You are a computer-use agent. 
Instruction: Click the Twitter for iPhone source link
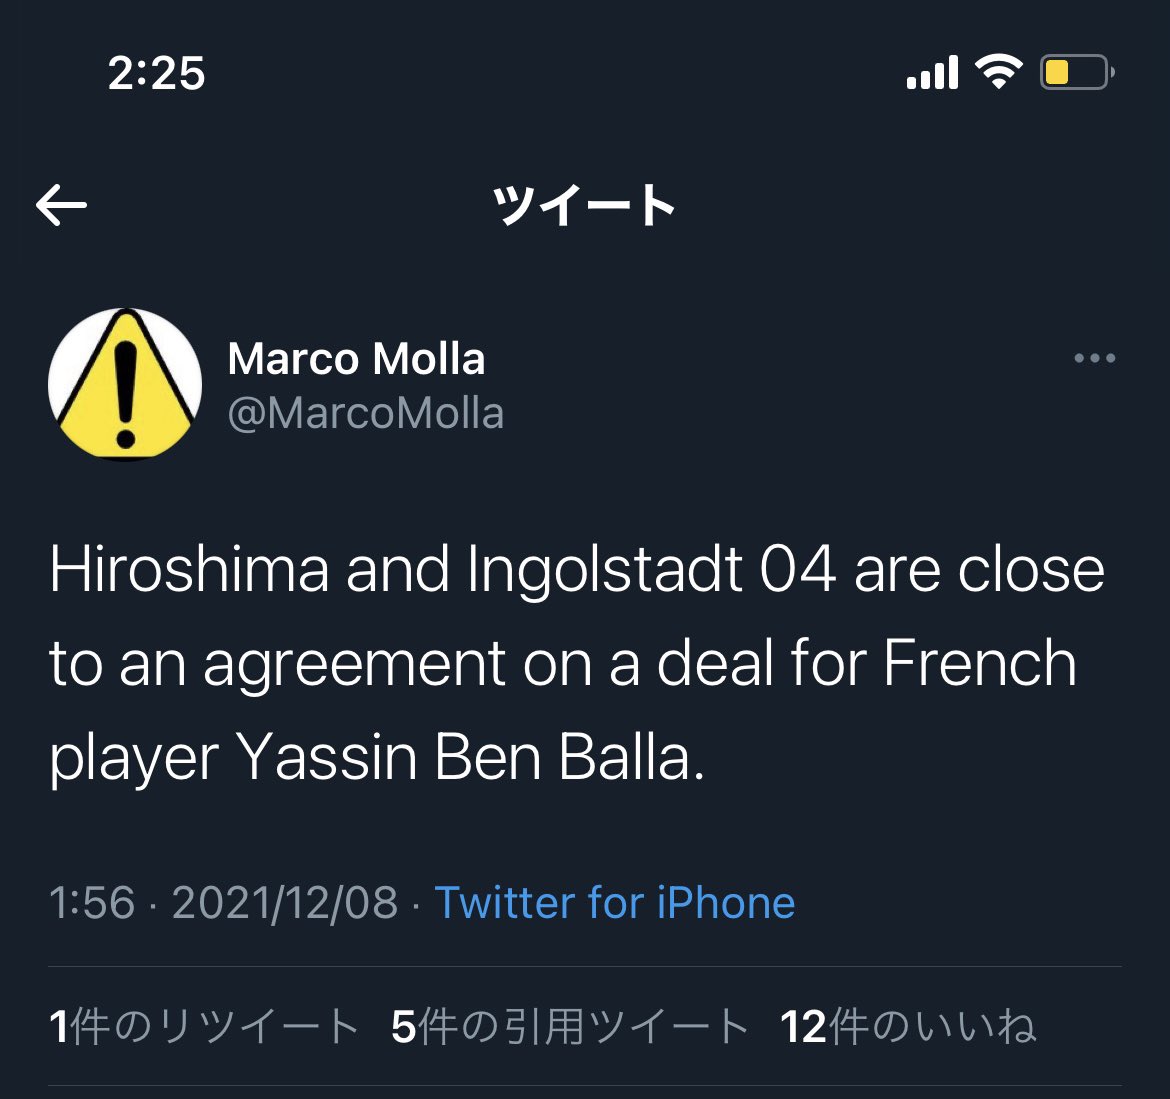click(x=614, y=903)
